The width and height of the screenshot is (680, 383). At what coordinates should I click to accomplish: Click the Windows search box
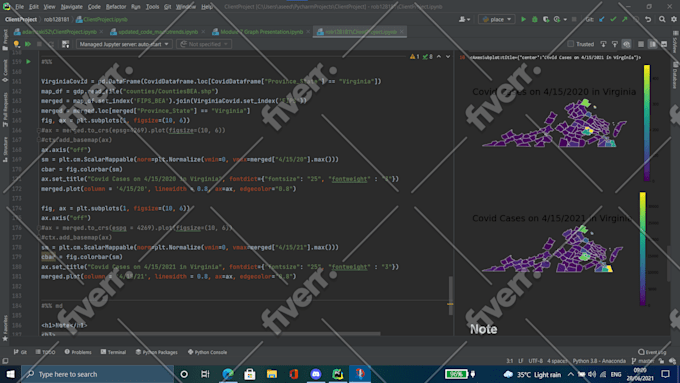pyautogui.click(x=98, y=374)
